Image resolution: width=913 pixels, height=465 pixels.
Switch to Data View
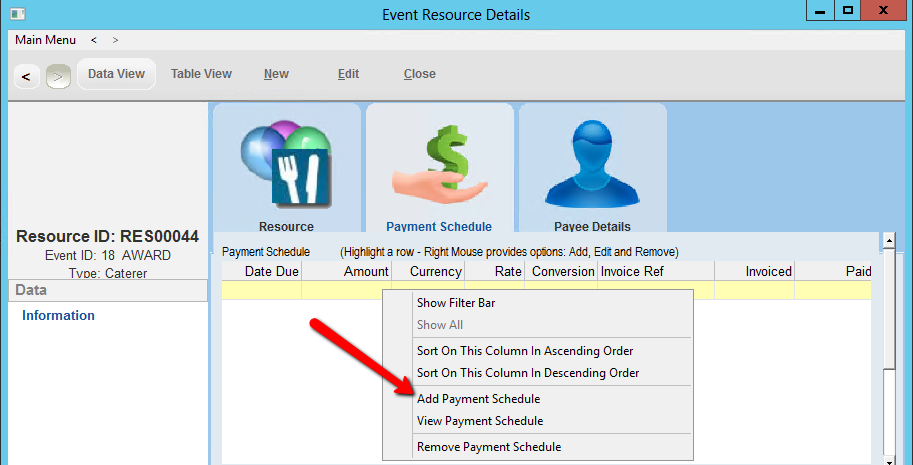tap(116, 74)
